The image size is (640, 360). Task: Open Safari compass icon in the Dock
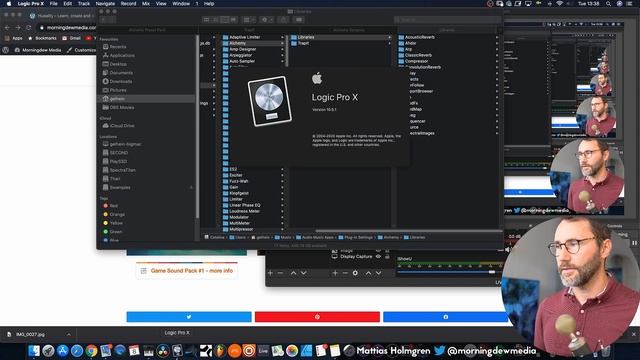[x=77, y=351]
